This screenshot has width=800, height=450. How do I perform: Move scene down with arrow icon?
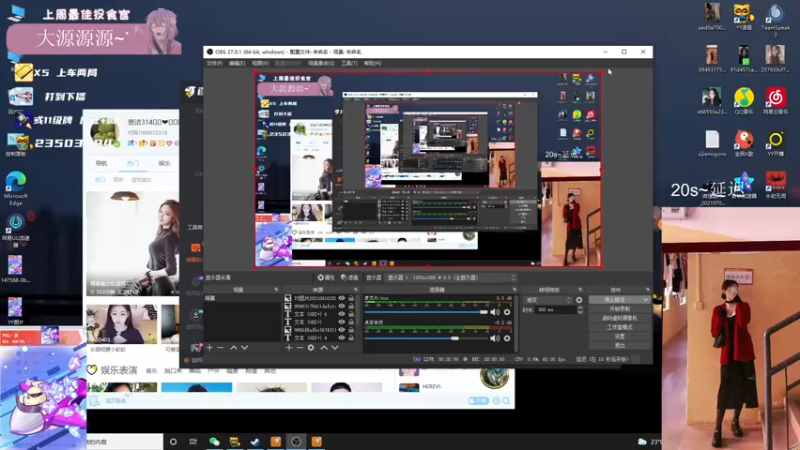(244, 347)
